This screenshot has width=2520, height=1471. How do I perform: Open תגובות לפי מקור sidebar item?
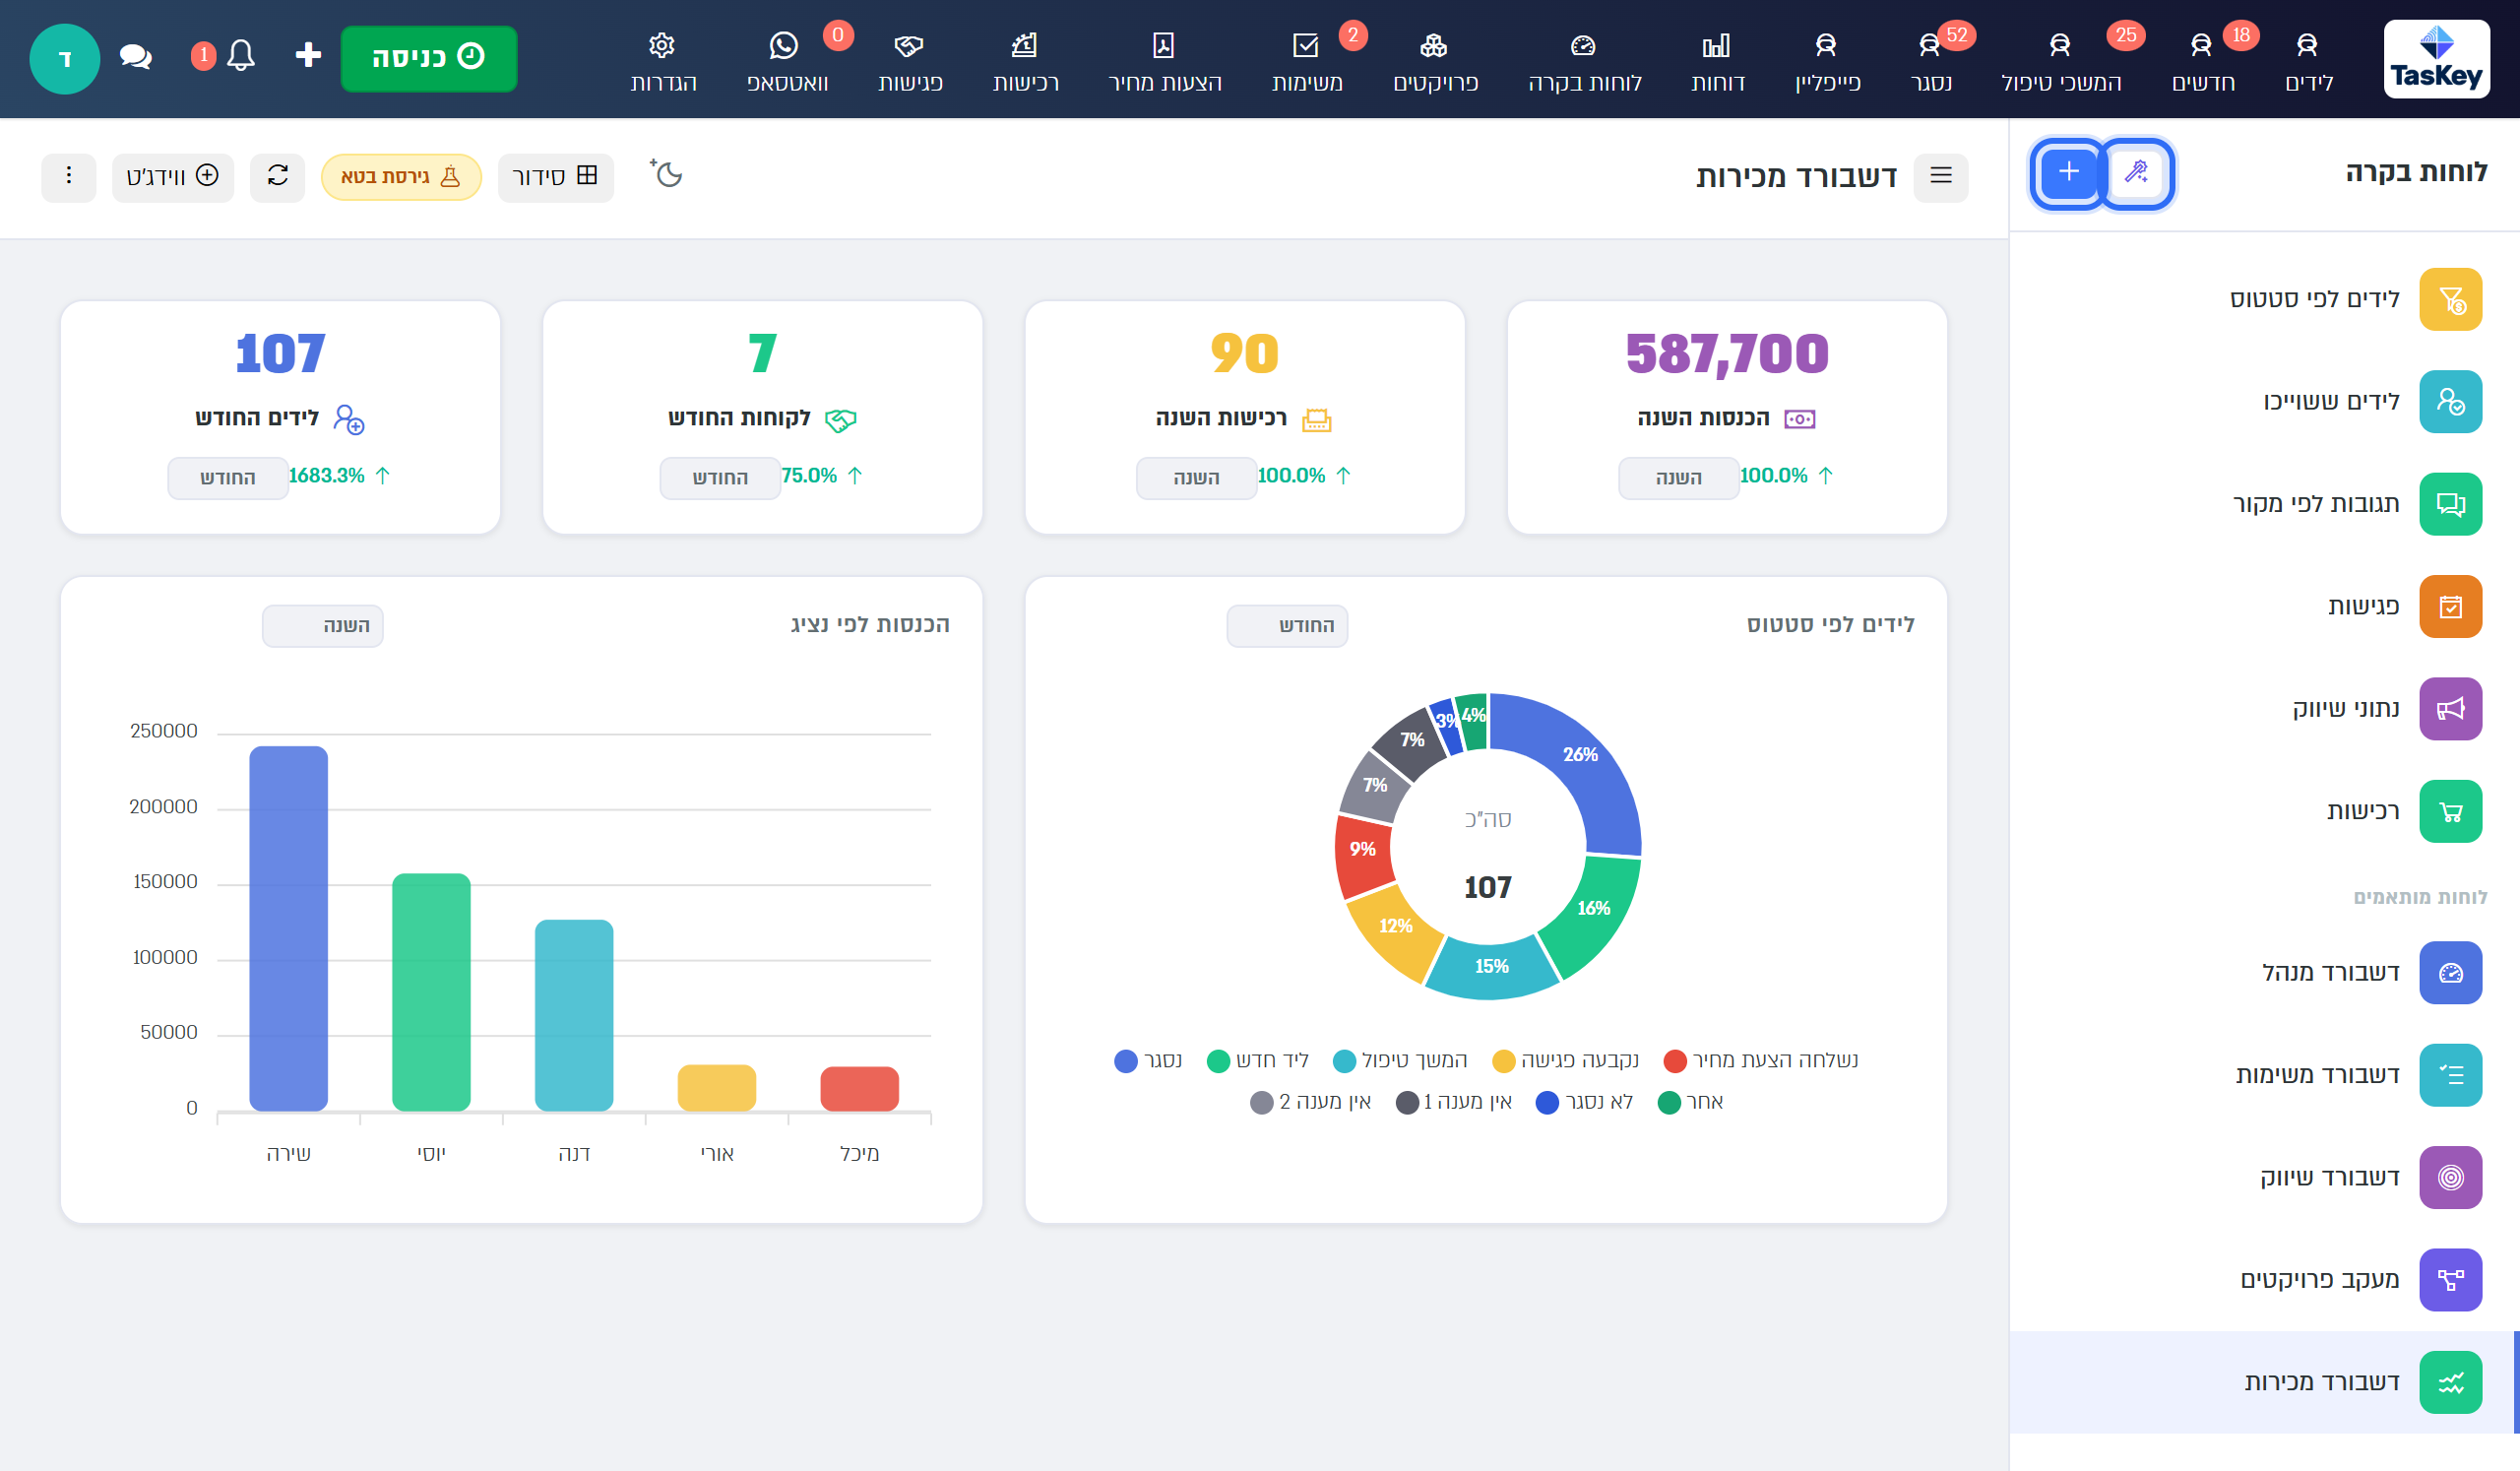[2265, 504]
